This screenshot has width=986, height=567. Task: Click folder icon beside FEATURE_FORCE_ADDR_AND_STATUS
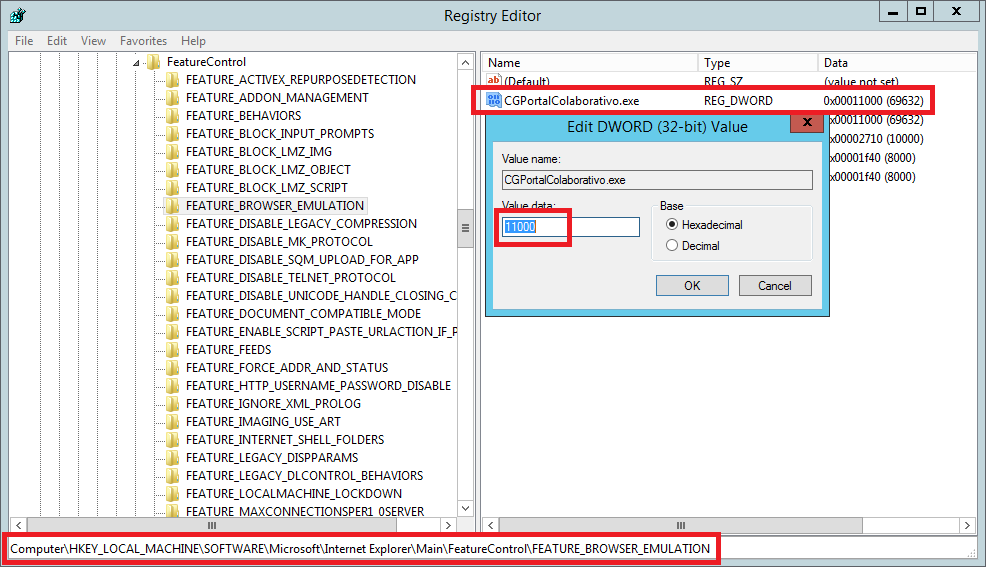click(x=172, y=368)
